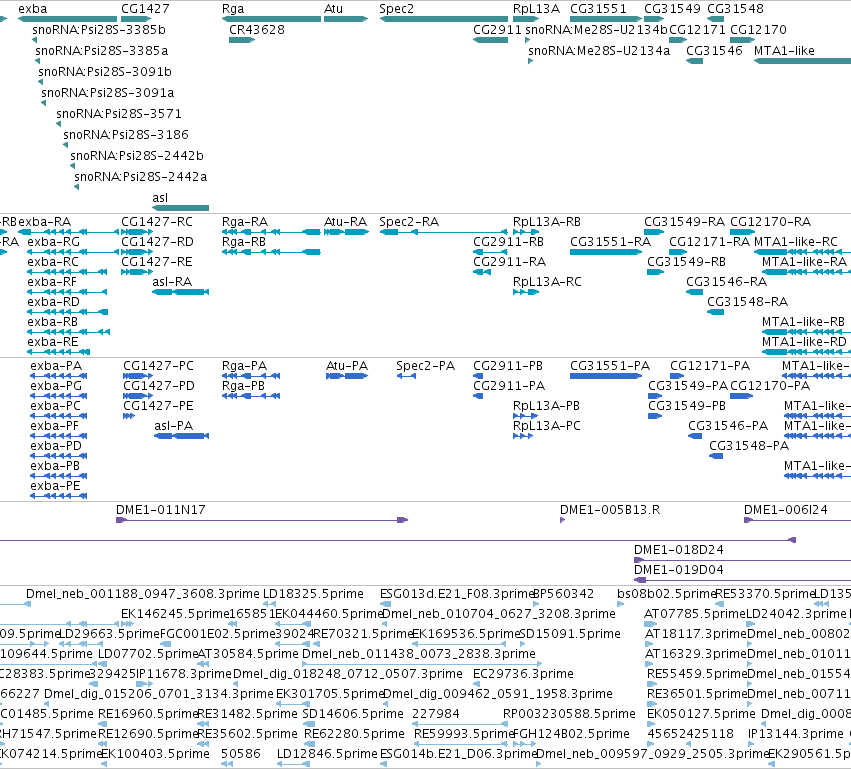Click transcript CG31551-RA label
The image size is (851, 769).
pyautogui.click(x=610, y=242)
